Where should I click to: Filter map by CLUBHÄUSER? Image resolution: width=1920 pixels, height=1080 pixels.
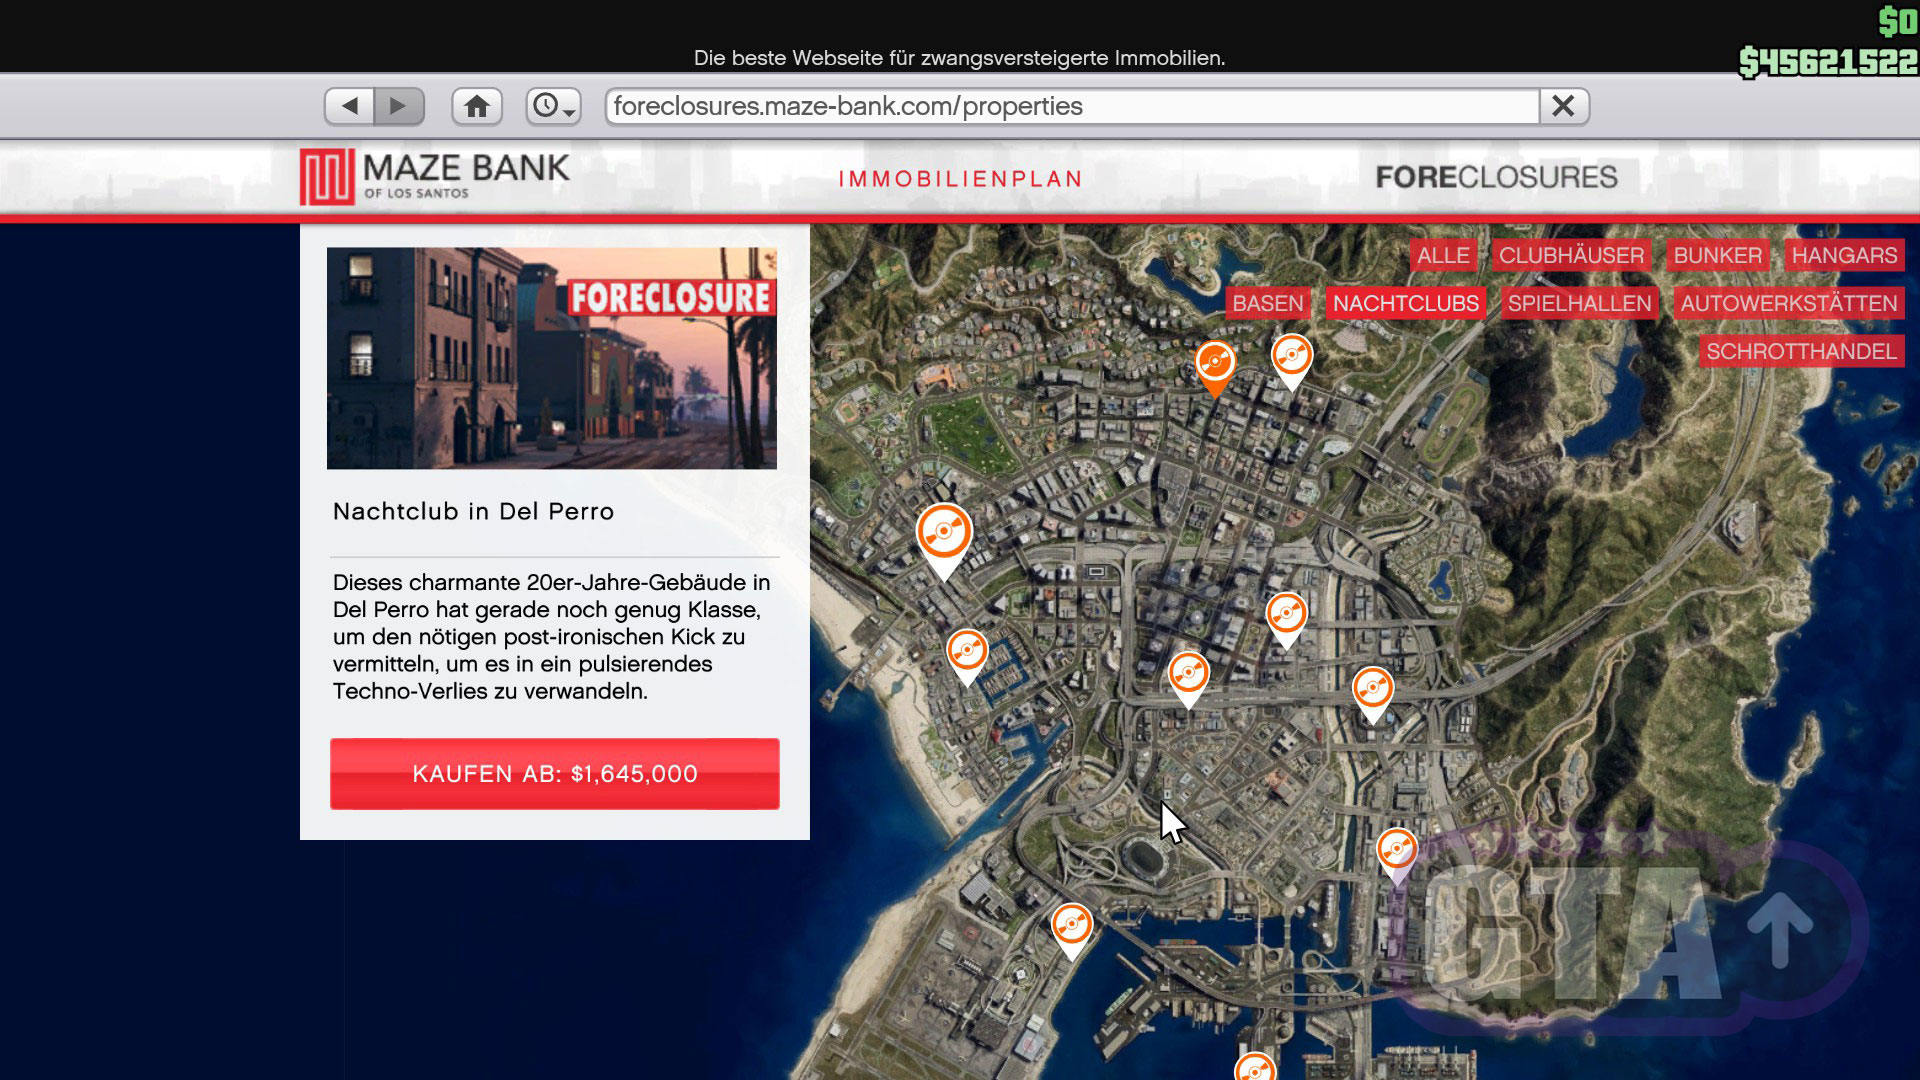(x=1571, y=255)
